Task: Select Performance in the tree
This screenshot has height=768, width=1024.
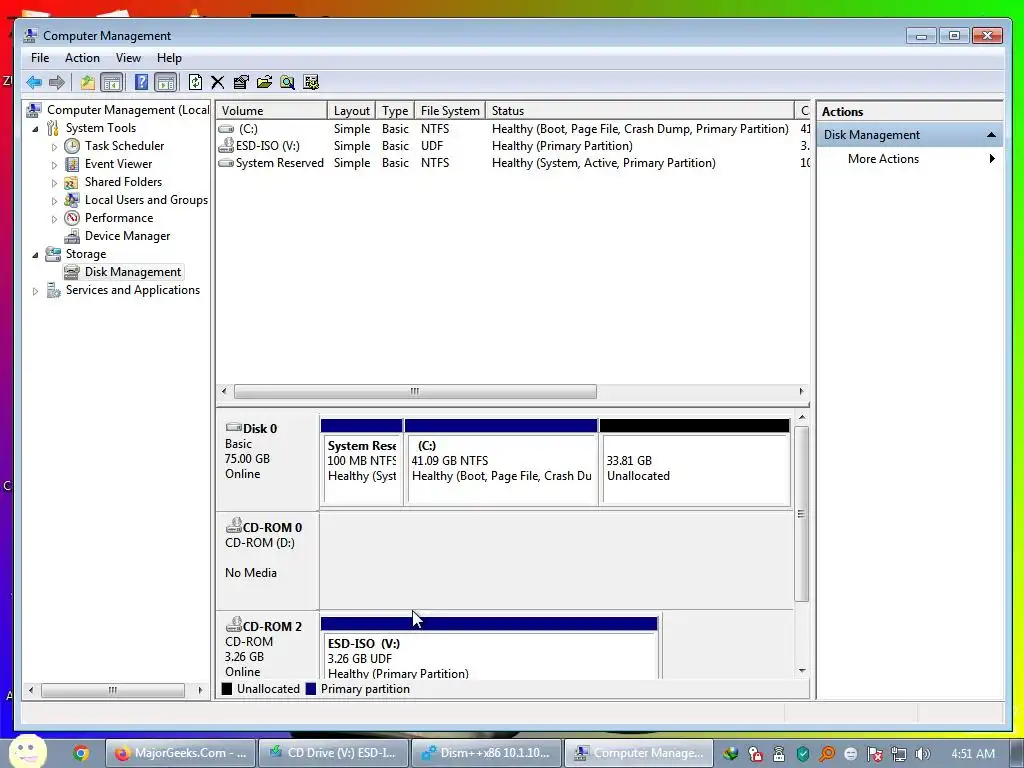Action: [119, 217]
